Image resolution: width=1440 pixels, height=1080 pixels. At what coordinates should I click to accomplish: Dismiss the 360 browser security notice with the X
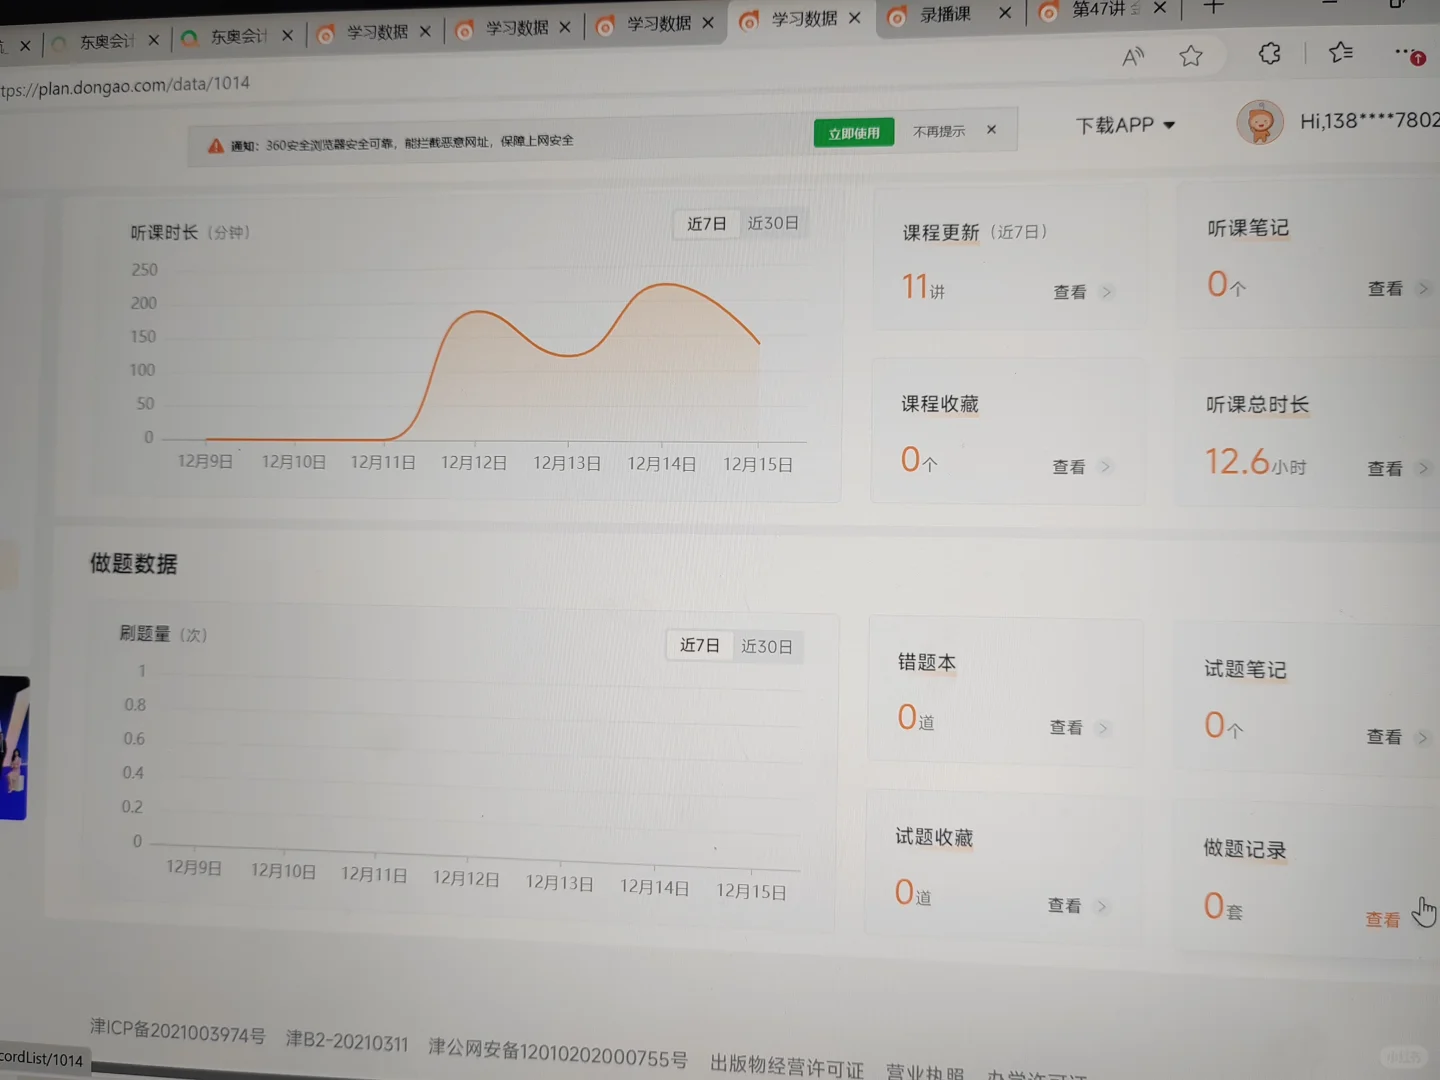(991, 129)
